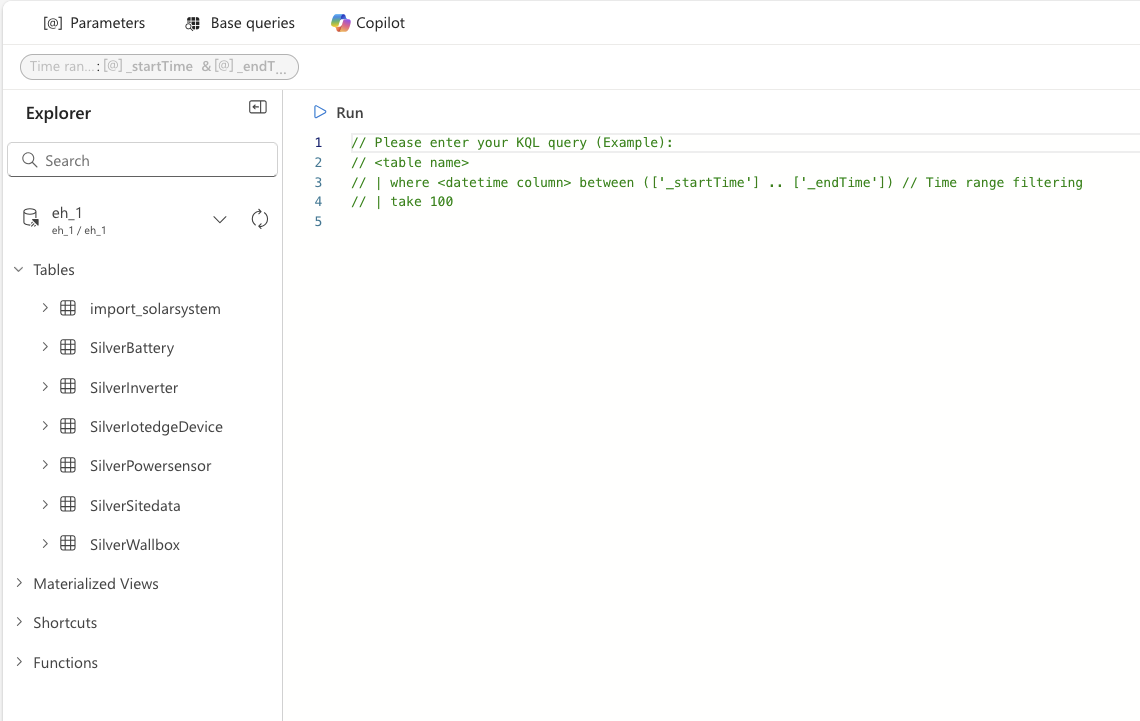Expand the Functions section

click(x=19, y=662)
